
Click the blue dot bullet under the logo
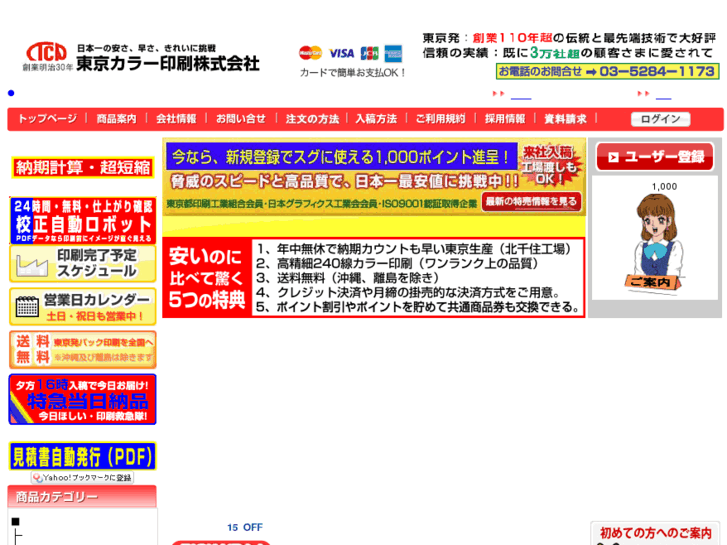[11, 93]
